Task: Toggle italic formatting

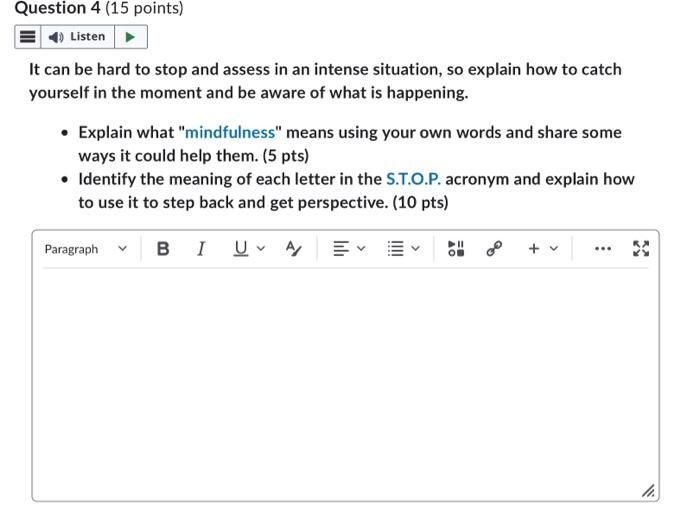Action: coord(201,249)
